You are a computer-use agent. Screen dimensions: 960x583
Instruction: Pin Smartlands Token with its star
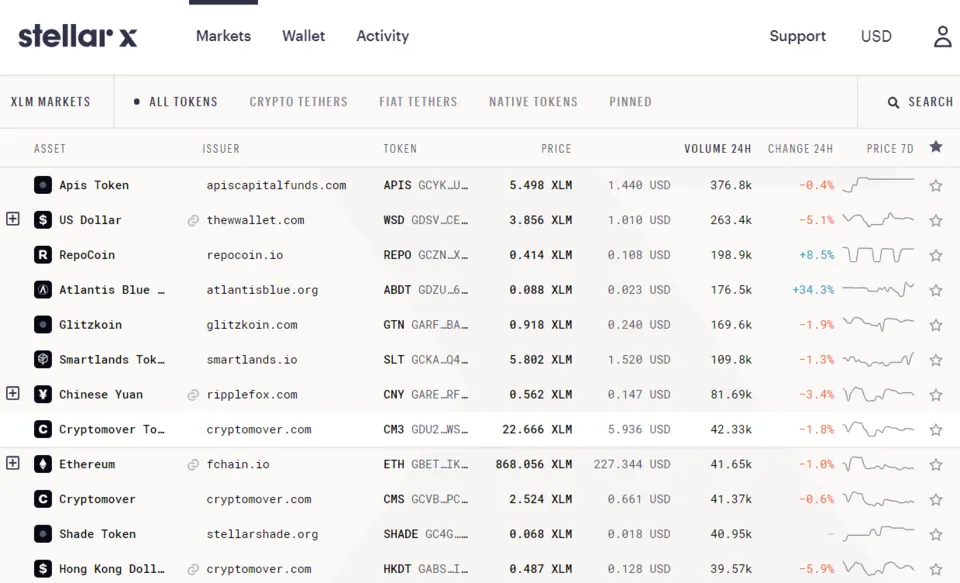pos(936,360)
